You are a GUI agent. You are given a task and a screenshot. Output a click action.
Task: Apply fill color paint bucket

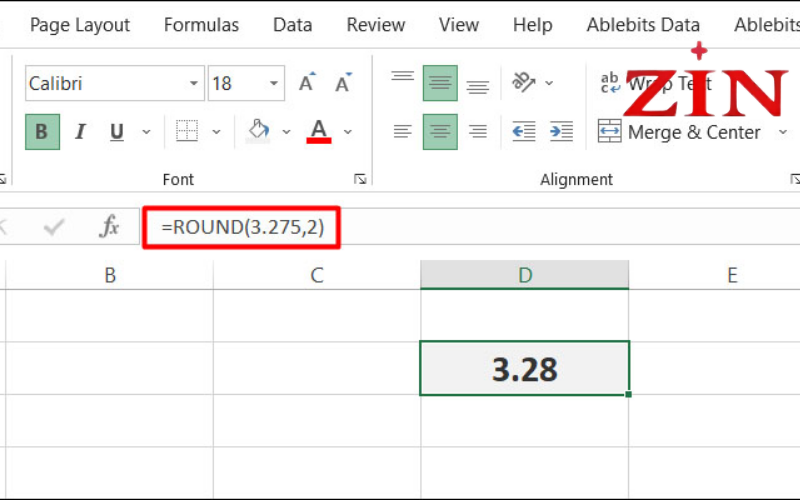pos(258,131)
